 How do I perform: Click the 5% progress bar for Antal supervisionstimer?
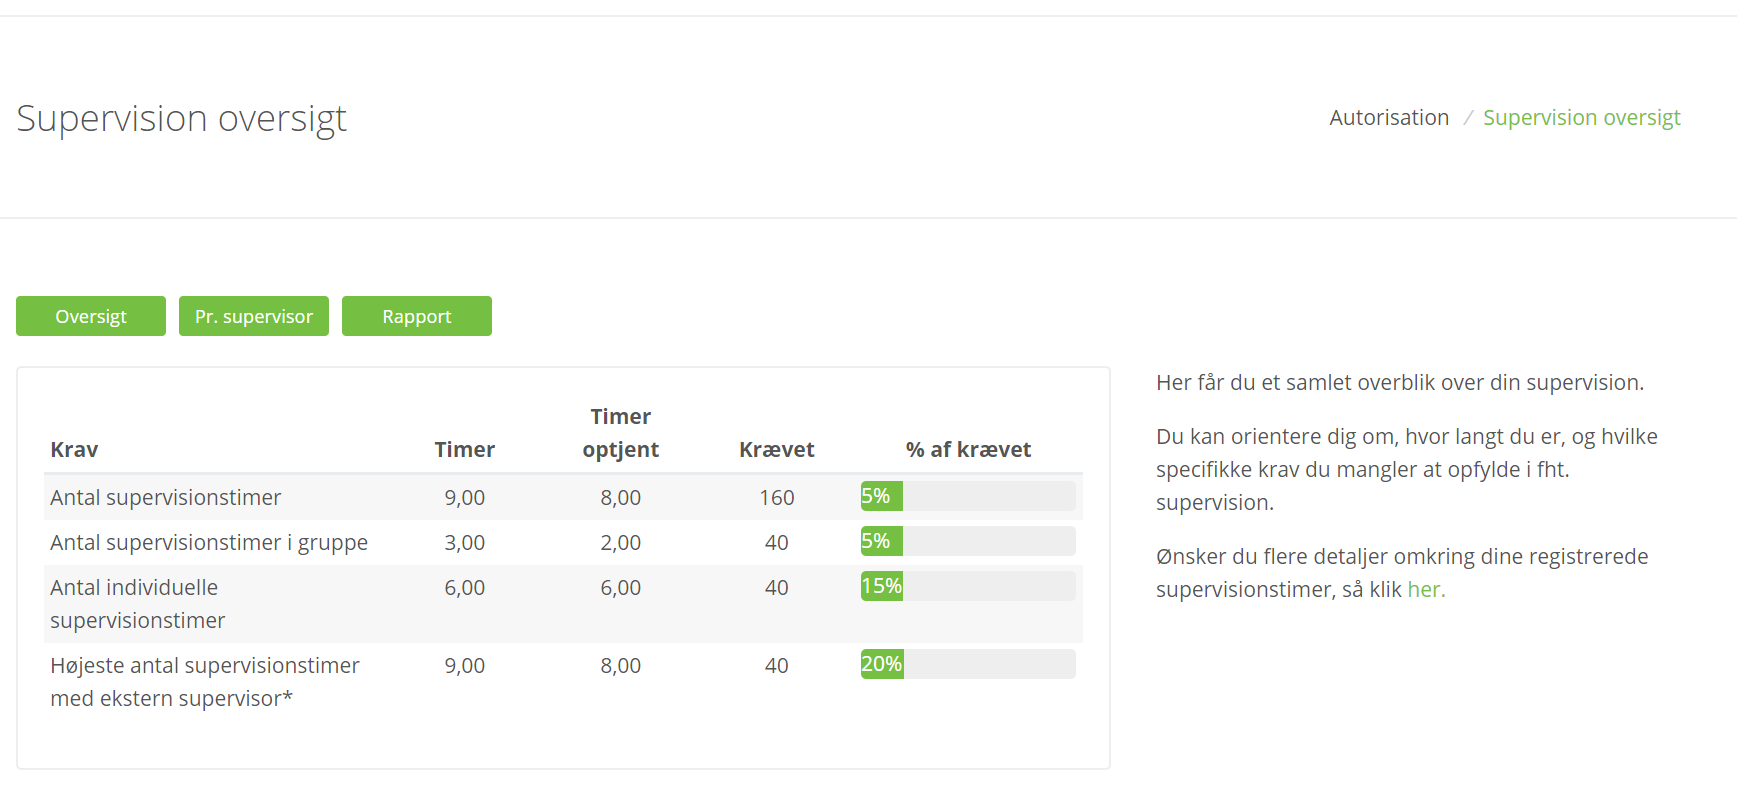pyautogui.click(x=967, y=496)
